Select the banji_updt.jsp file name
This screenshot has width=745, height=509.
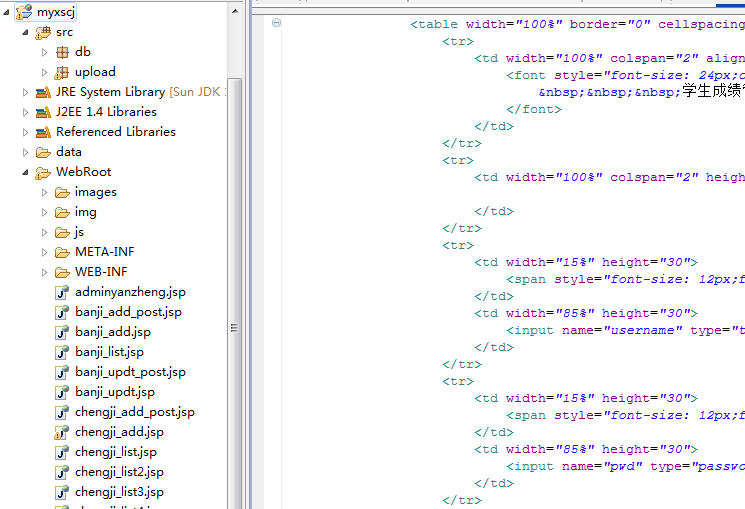[115, 392]
